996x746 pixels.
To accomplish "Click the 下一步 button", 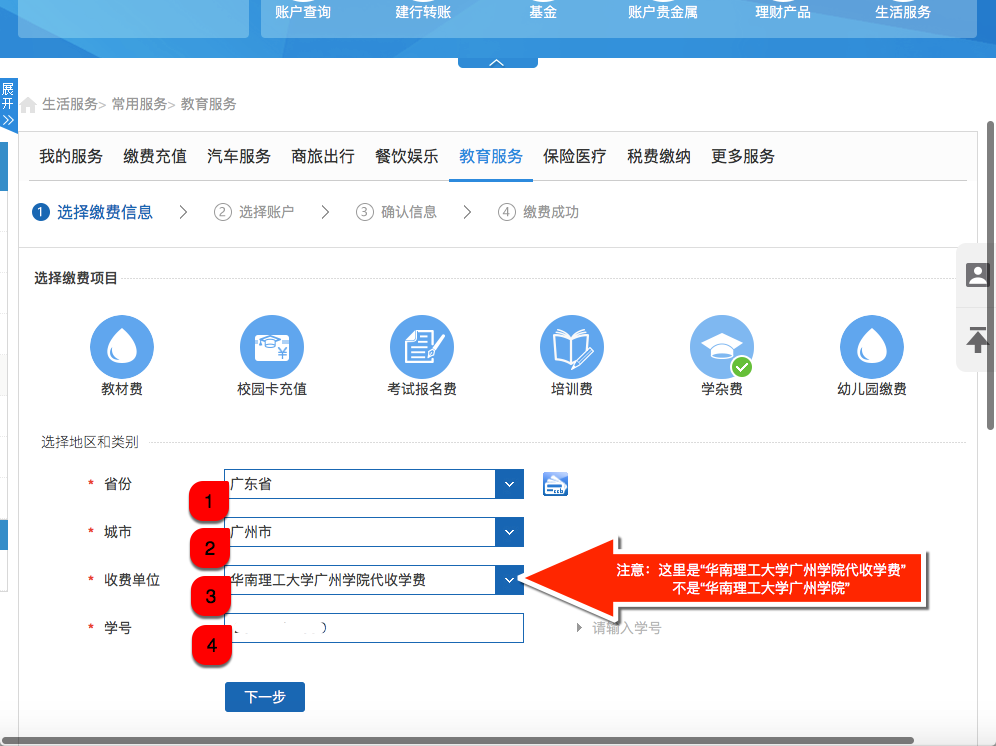I will pyautogui.click(x=264, y=697).
